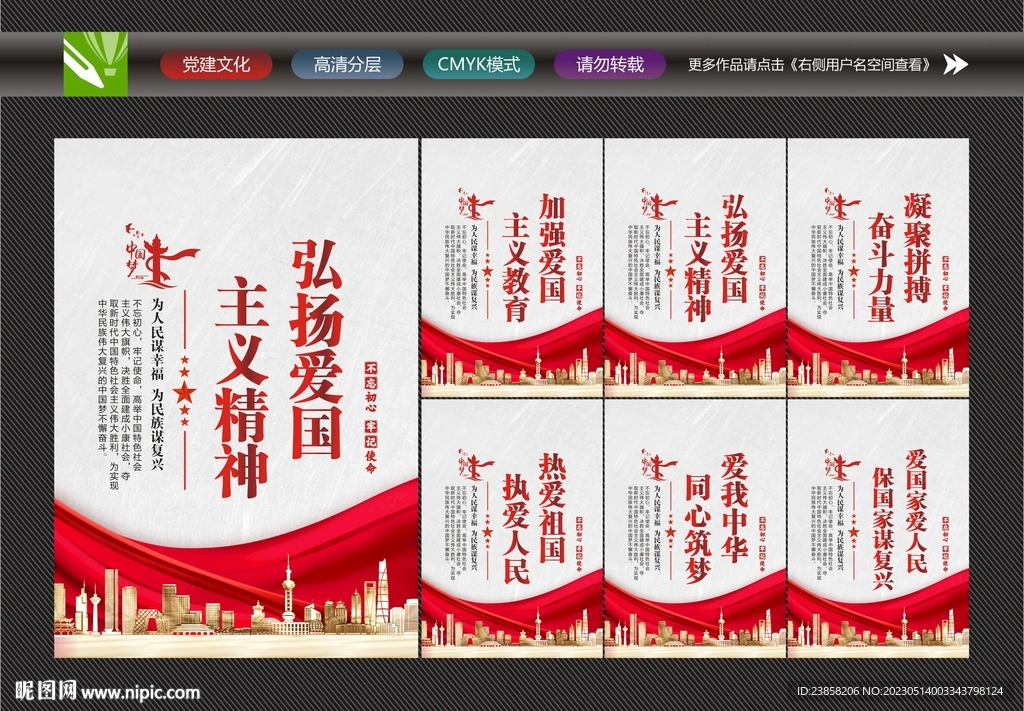1024x711 pixels.
Task: Click the ID:23858206 number text
Action: pyautogui.click(x=828, y=691)
